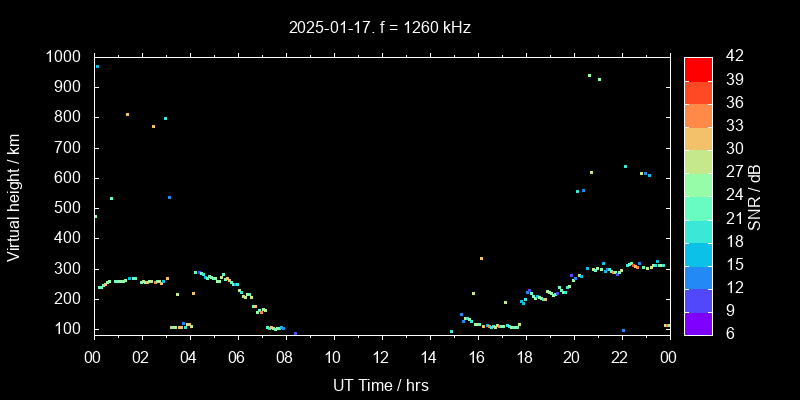800x400 pixels.
Task: Select the 'SNR / dB' colorbar label
Action: coord(755,196)
